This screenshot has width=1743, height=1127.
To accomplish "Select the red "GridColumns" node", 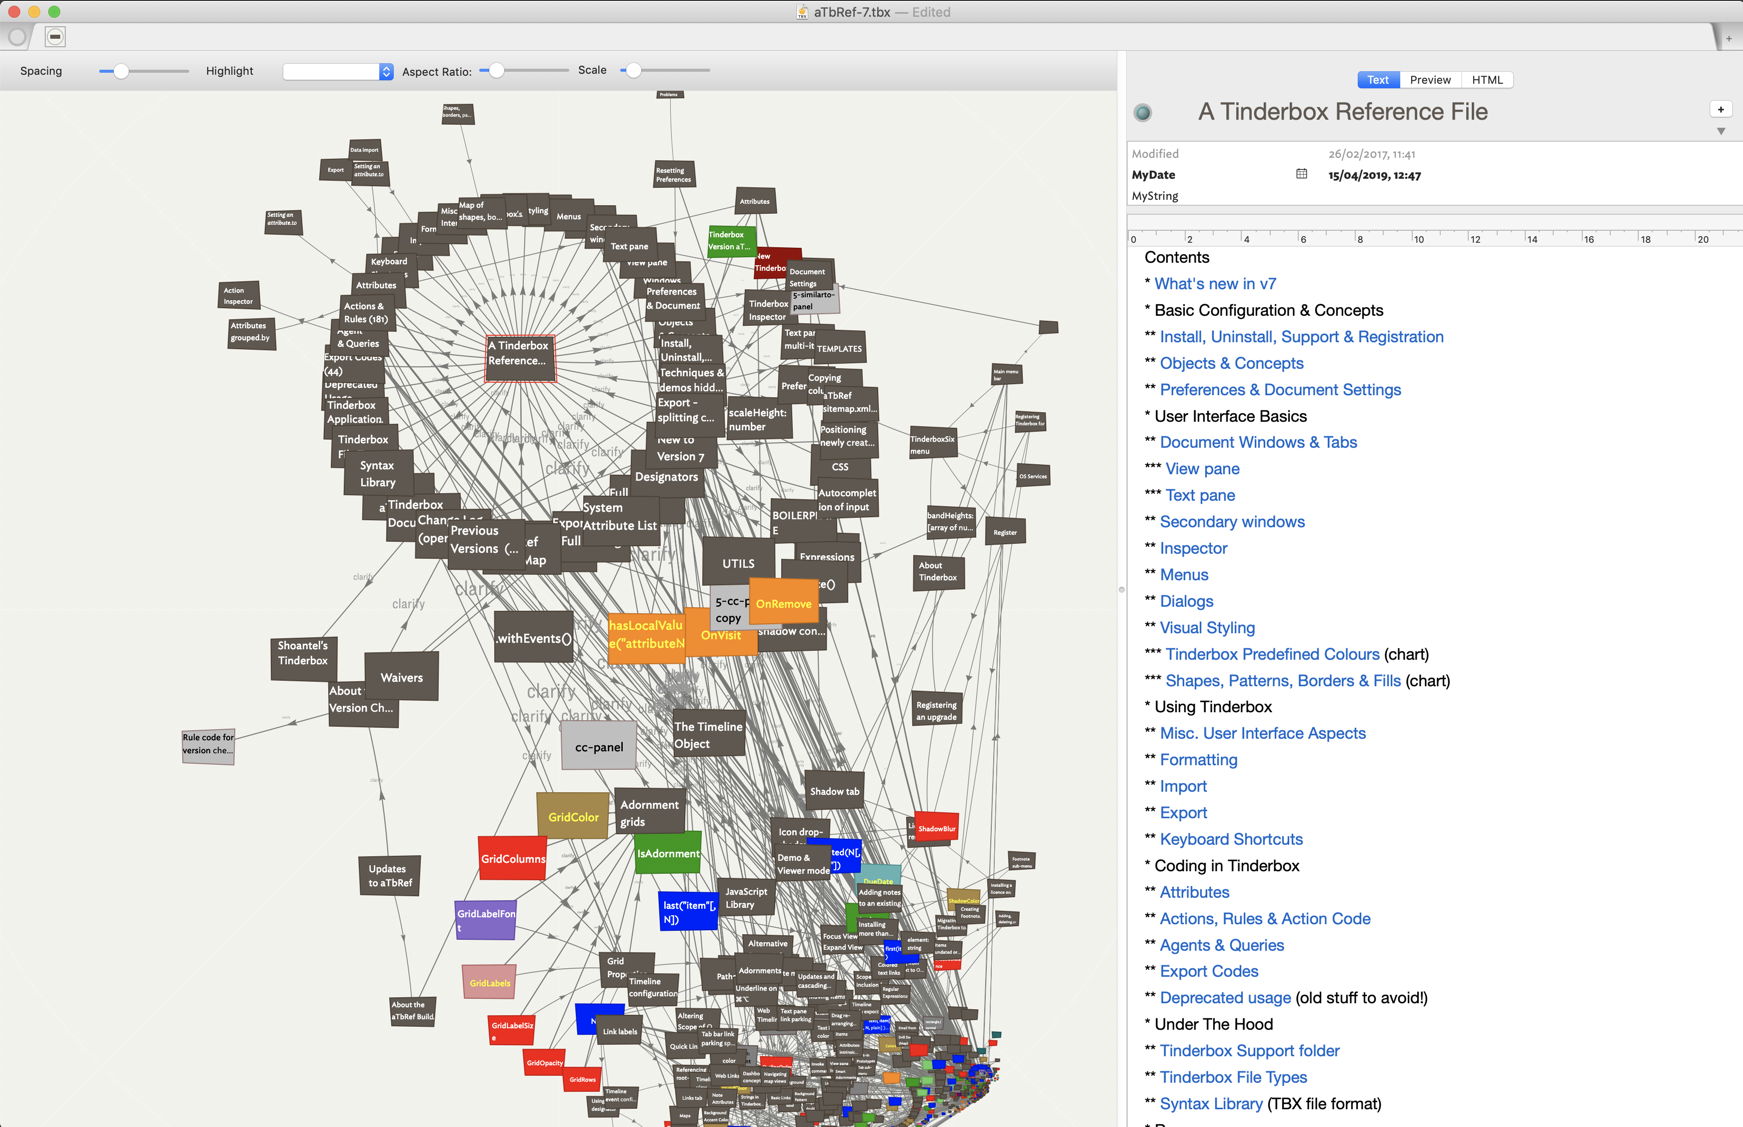I will 513,858.
